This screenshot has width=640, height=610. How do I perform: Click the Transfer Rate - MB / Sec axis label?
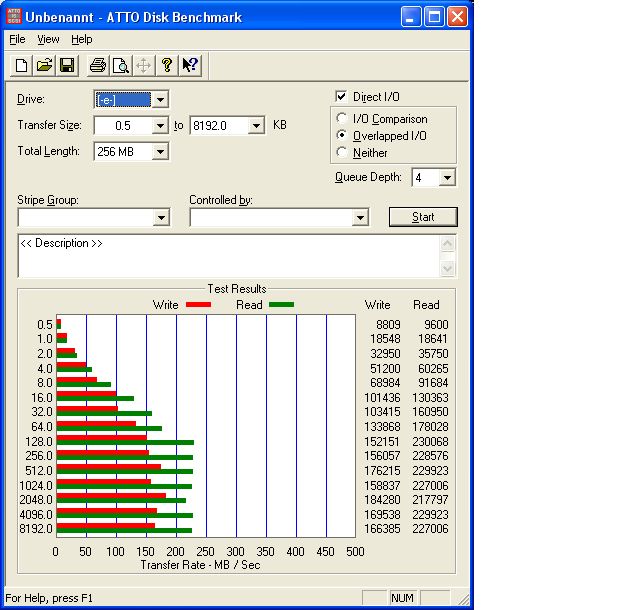pyautogui.click(x=200, y=565)
